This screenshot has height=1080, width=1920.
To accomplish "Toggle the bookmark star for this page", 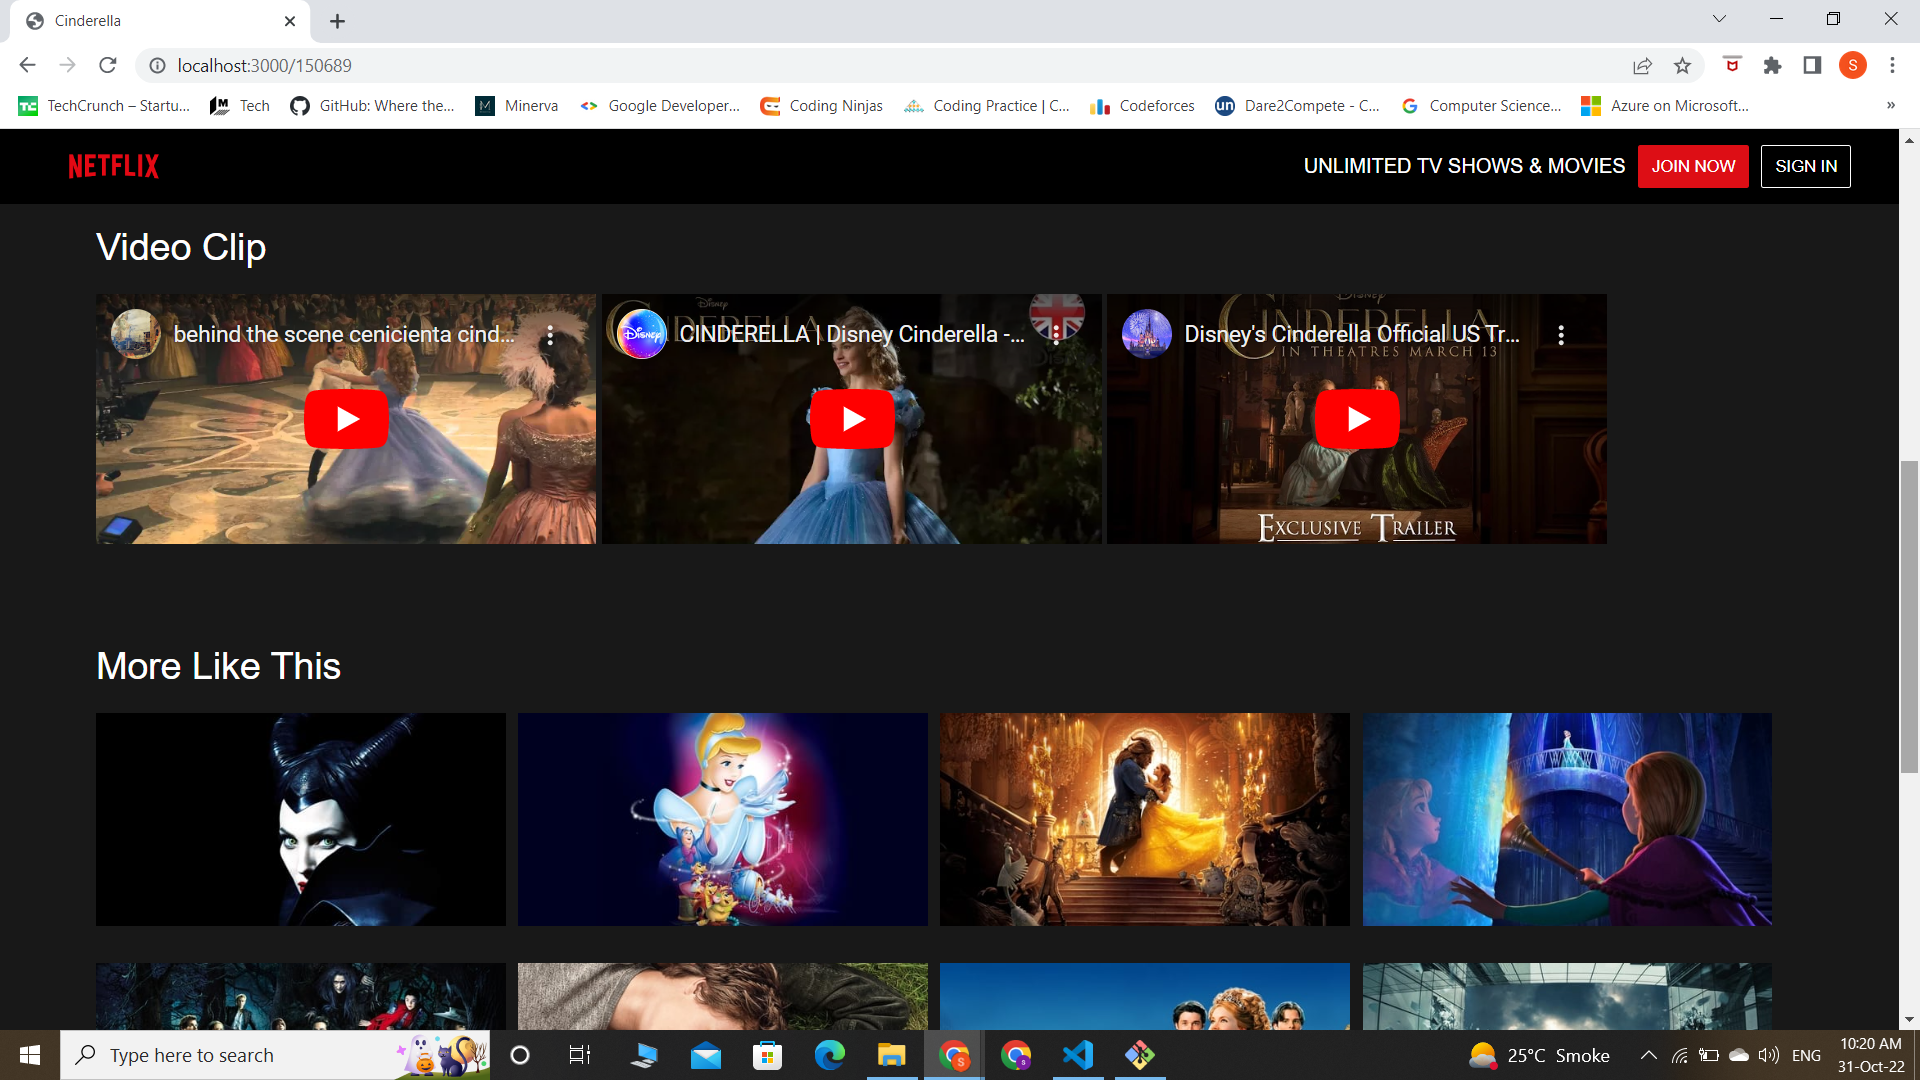I will (1683, 65).
